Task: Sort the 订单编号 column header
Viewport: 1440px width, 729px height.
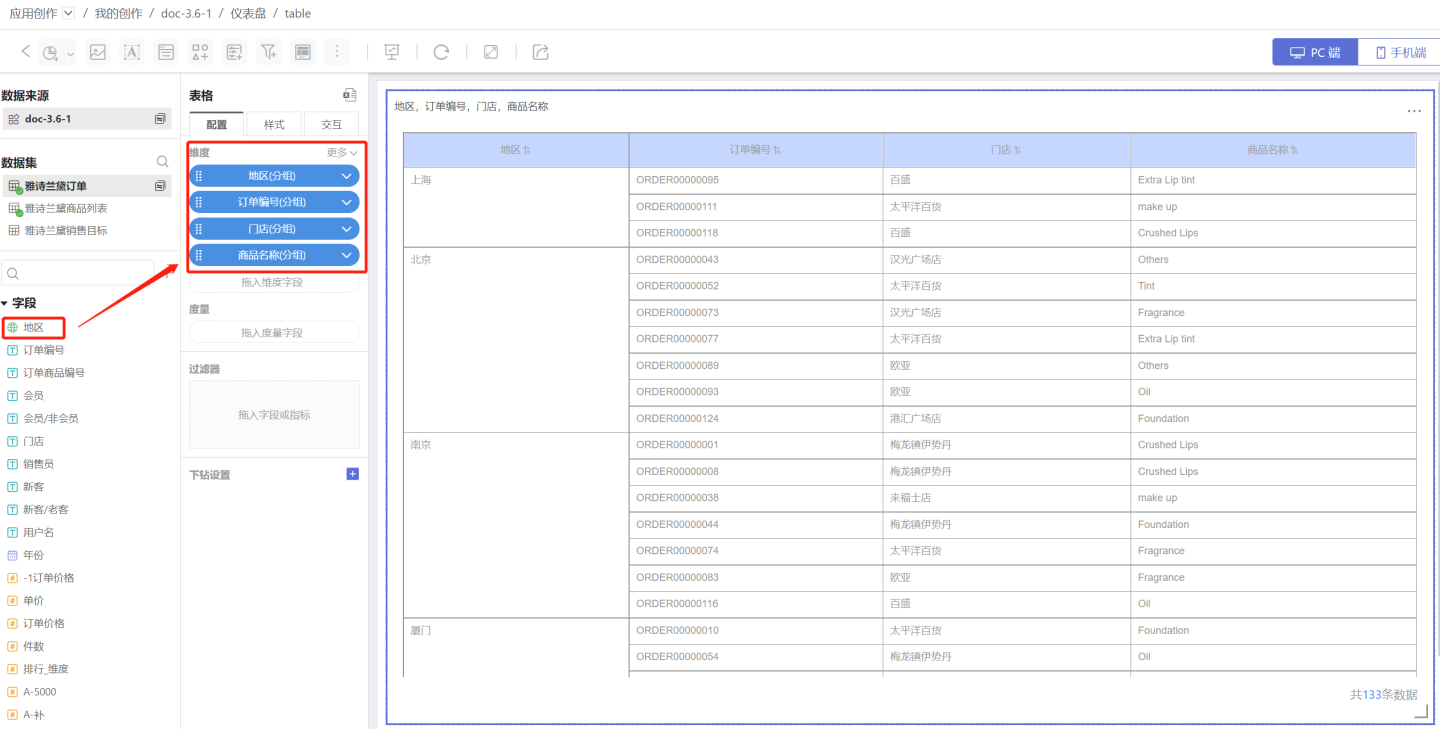Action: point(777,150)
